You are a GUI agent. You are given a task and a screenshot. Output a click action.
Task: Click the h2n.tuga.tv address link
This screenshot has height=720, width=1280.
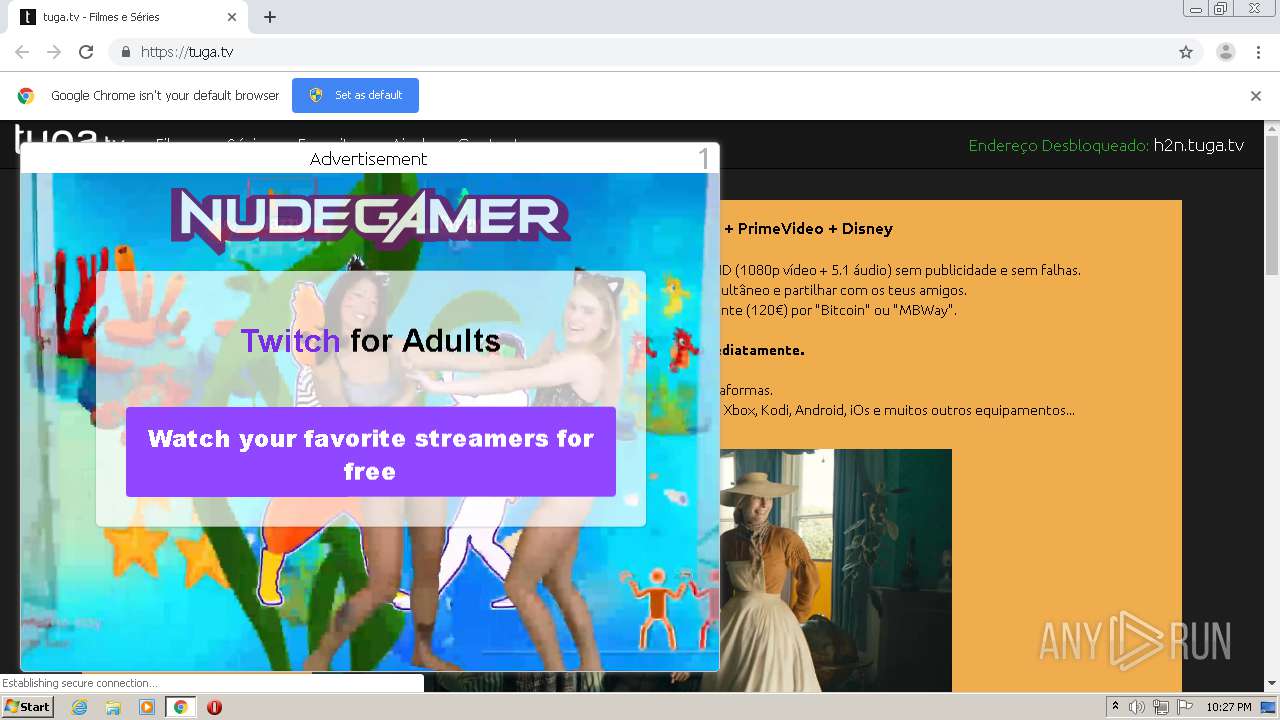click(1198, 145)
